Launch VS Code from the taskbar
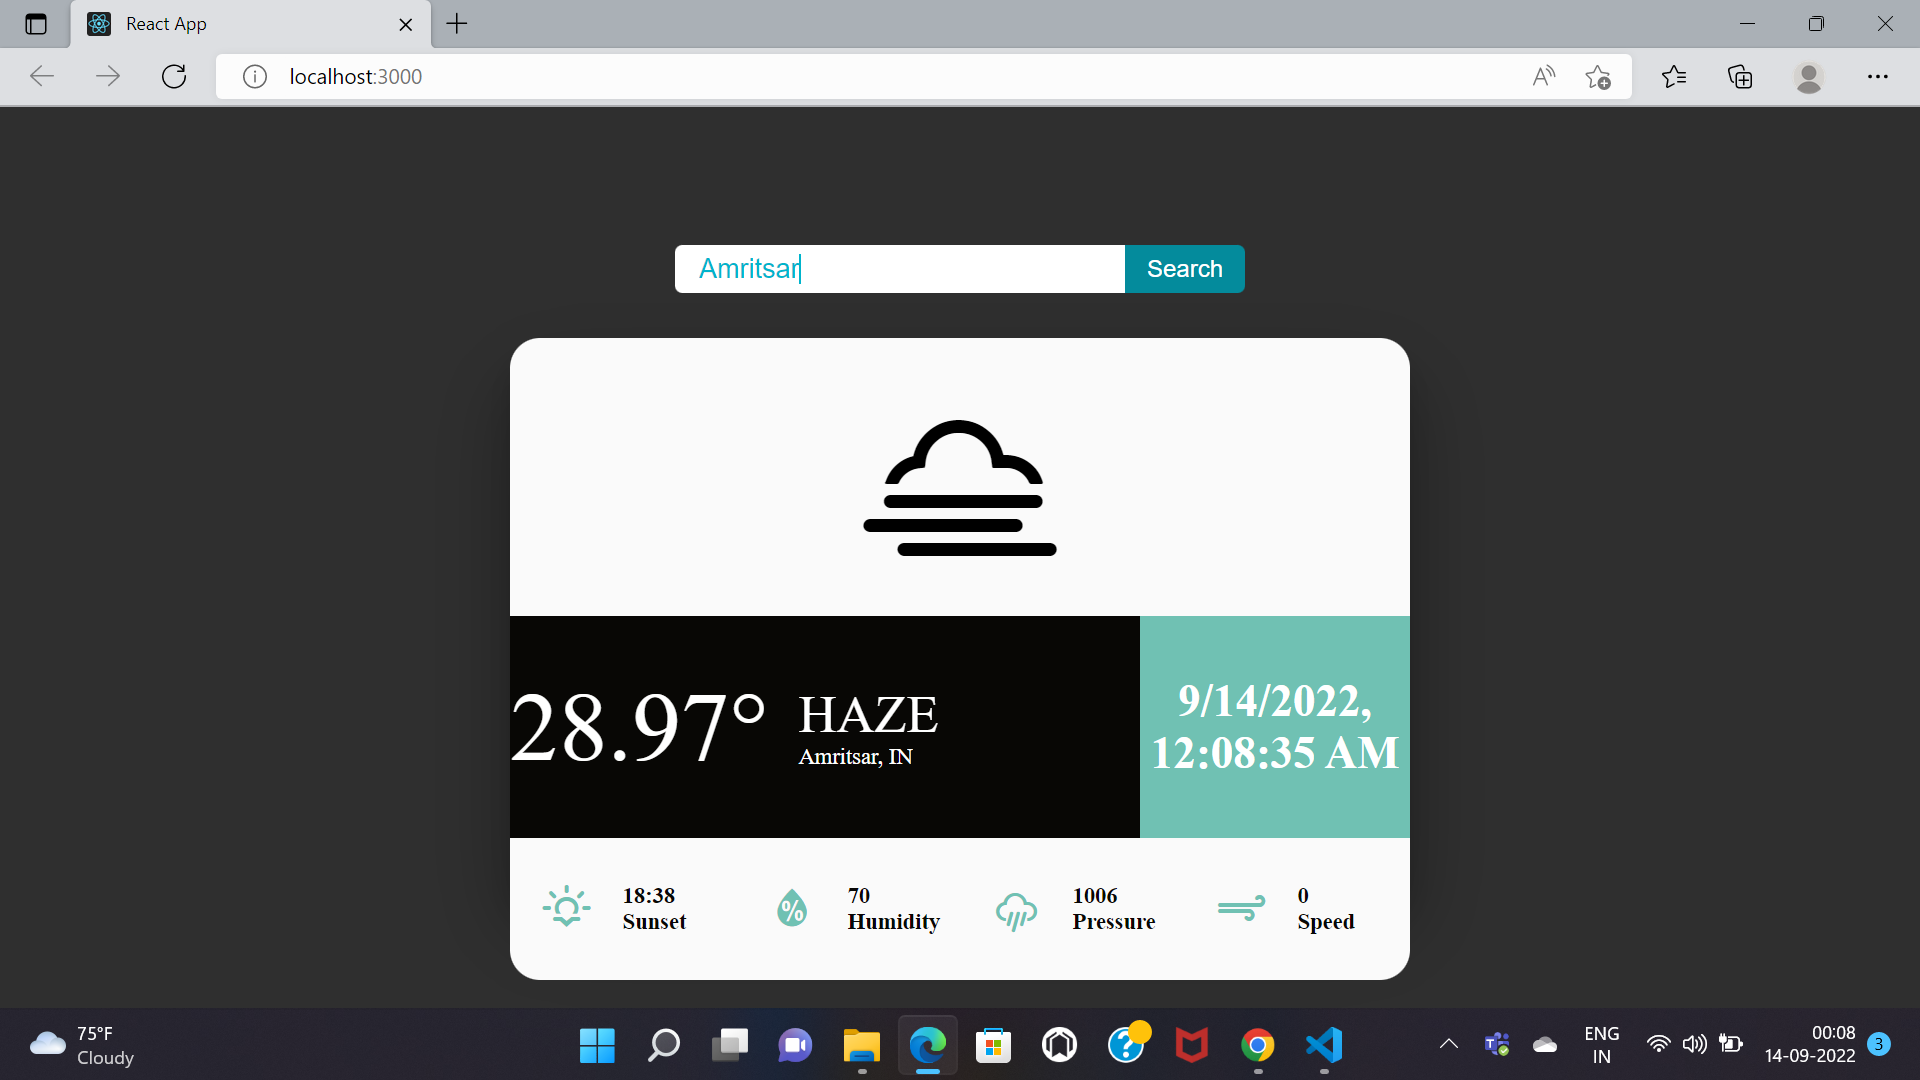Viewport: 1920px width, 1080px height. [x=1322, y=1045]
